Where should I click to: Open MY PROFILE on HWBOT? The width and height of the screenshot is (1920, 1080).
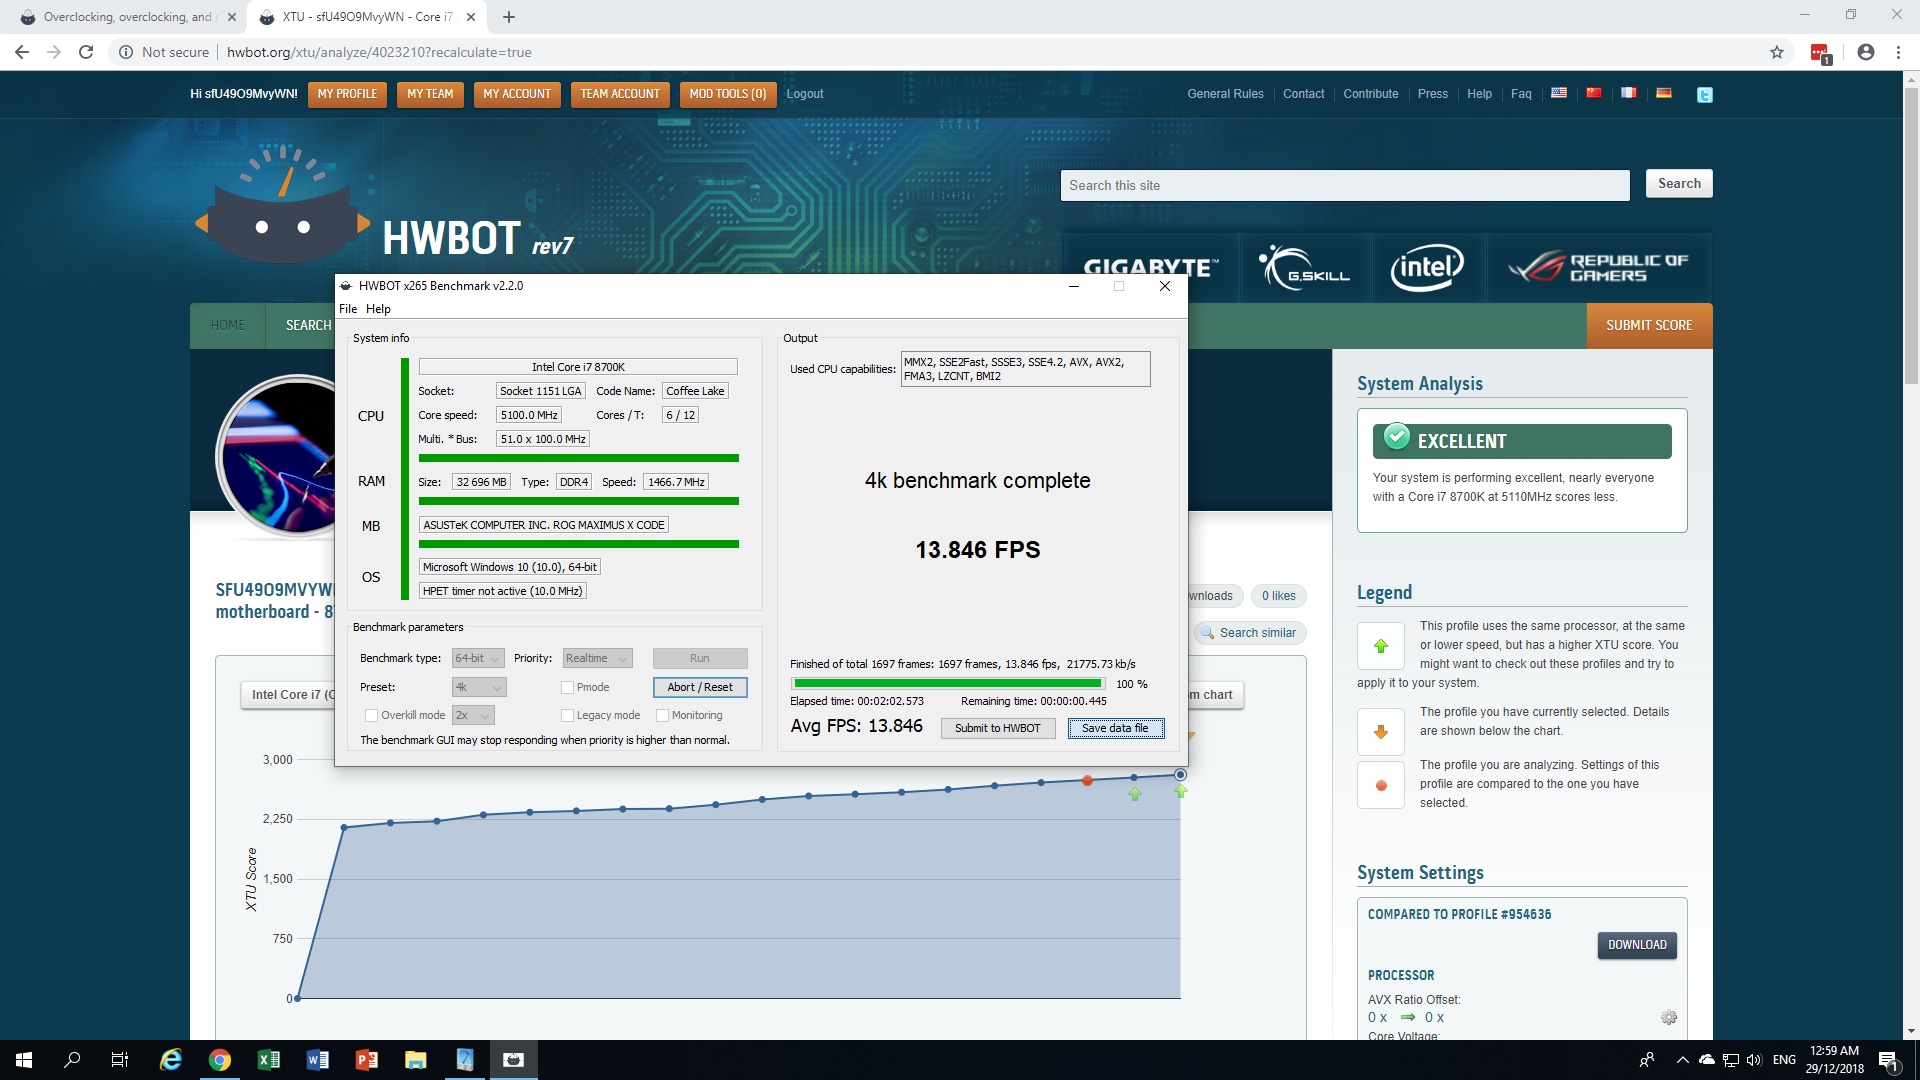[347, 94]
